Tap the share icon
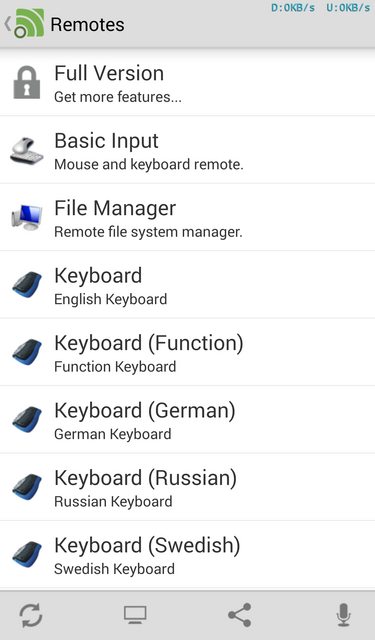Image resolution: width=375 pixels, height=640 pixels. click(240, 615)
